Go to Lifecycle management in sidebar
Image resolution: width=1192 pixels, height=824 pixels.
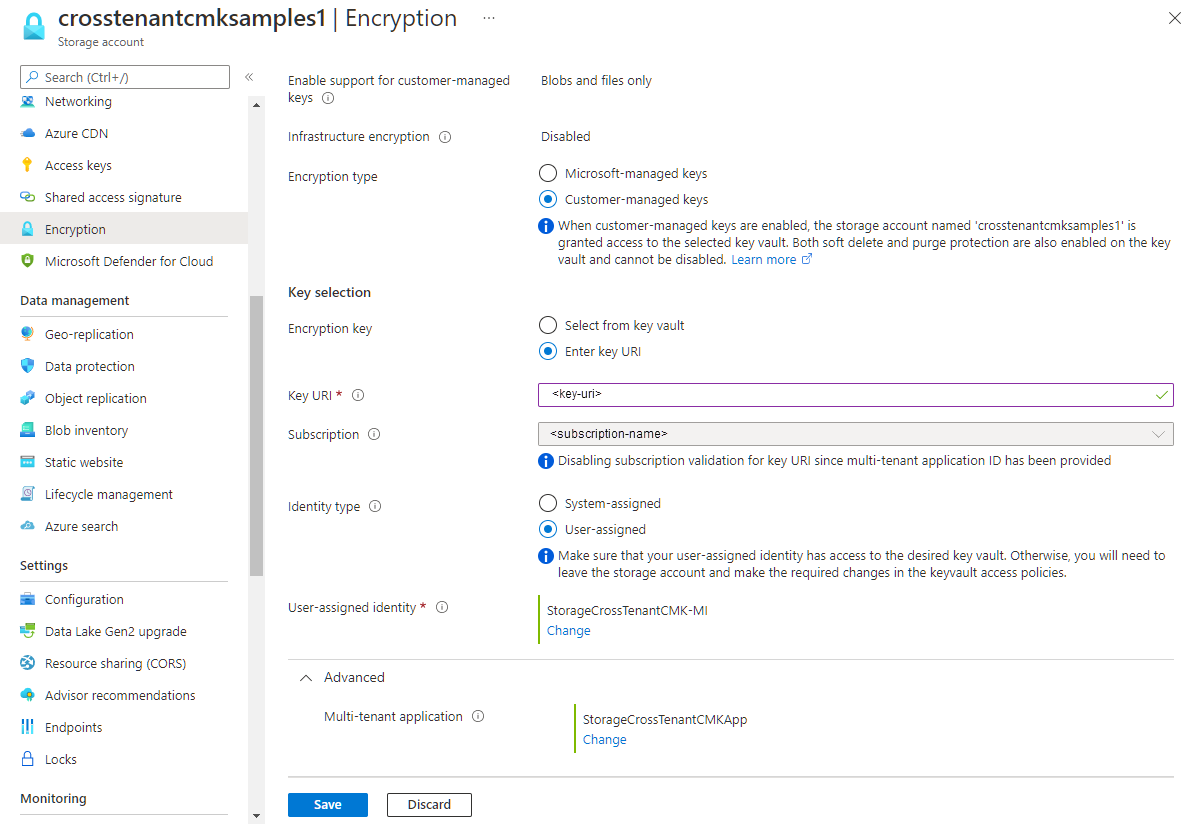109,494
